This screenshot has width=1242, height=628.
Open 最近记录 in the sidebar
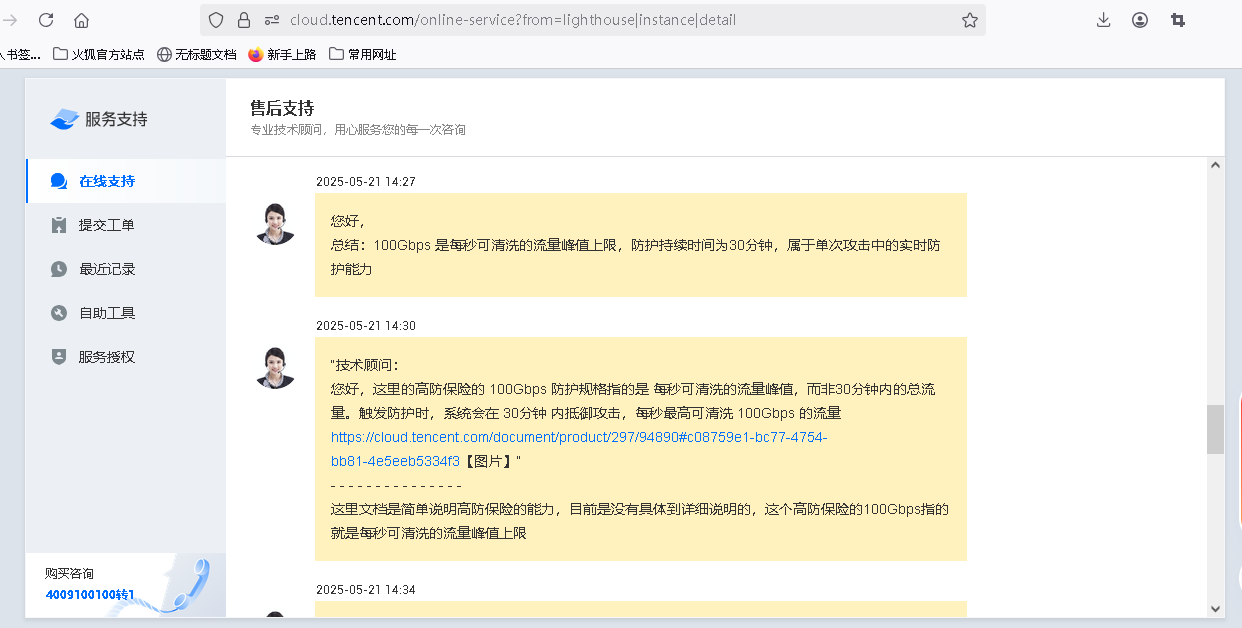[126, 269]
